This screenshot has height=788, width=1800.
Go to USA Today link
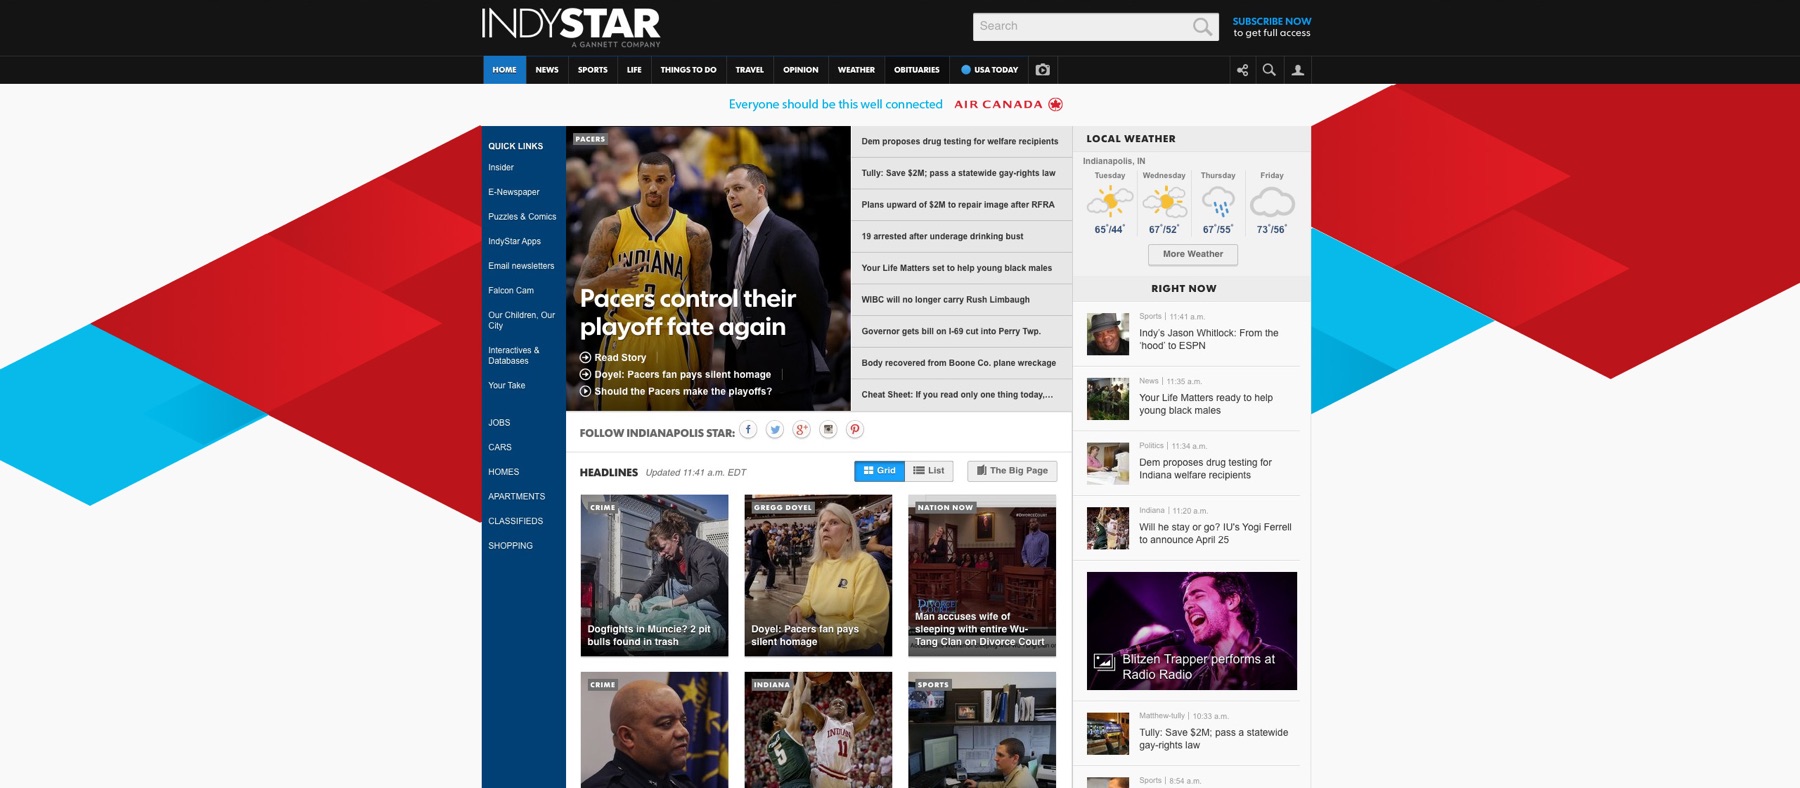990,70
